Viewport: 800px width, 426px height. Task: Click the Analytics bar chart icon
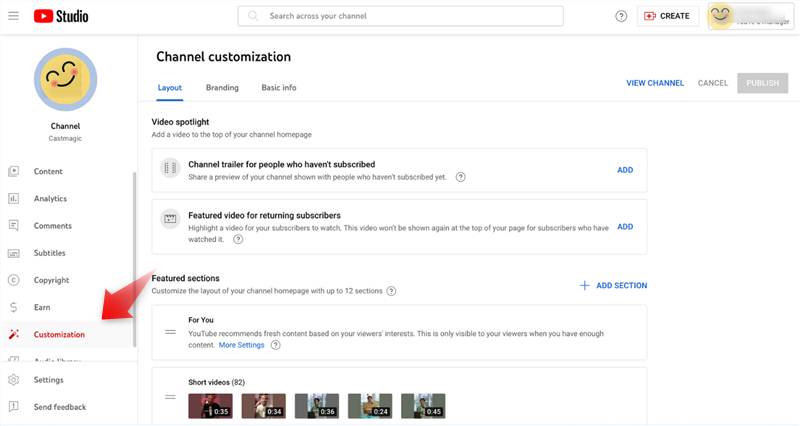click(14, 198)
